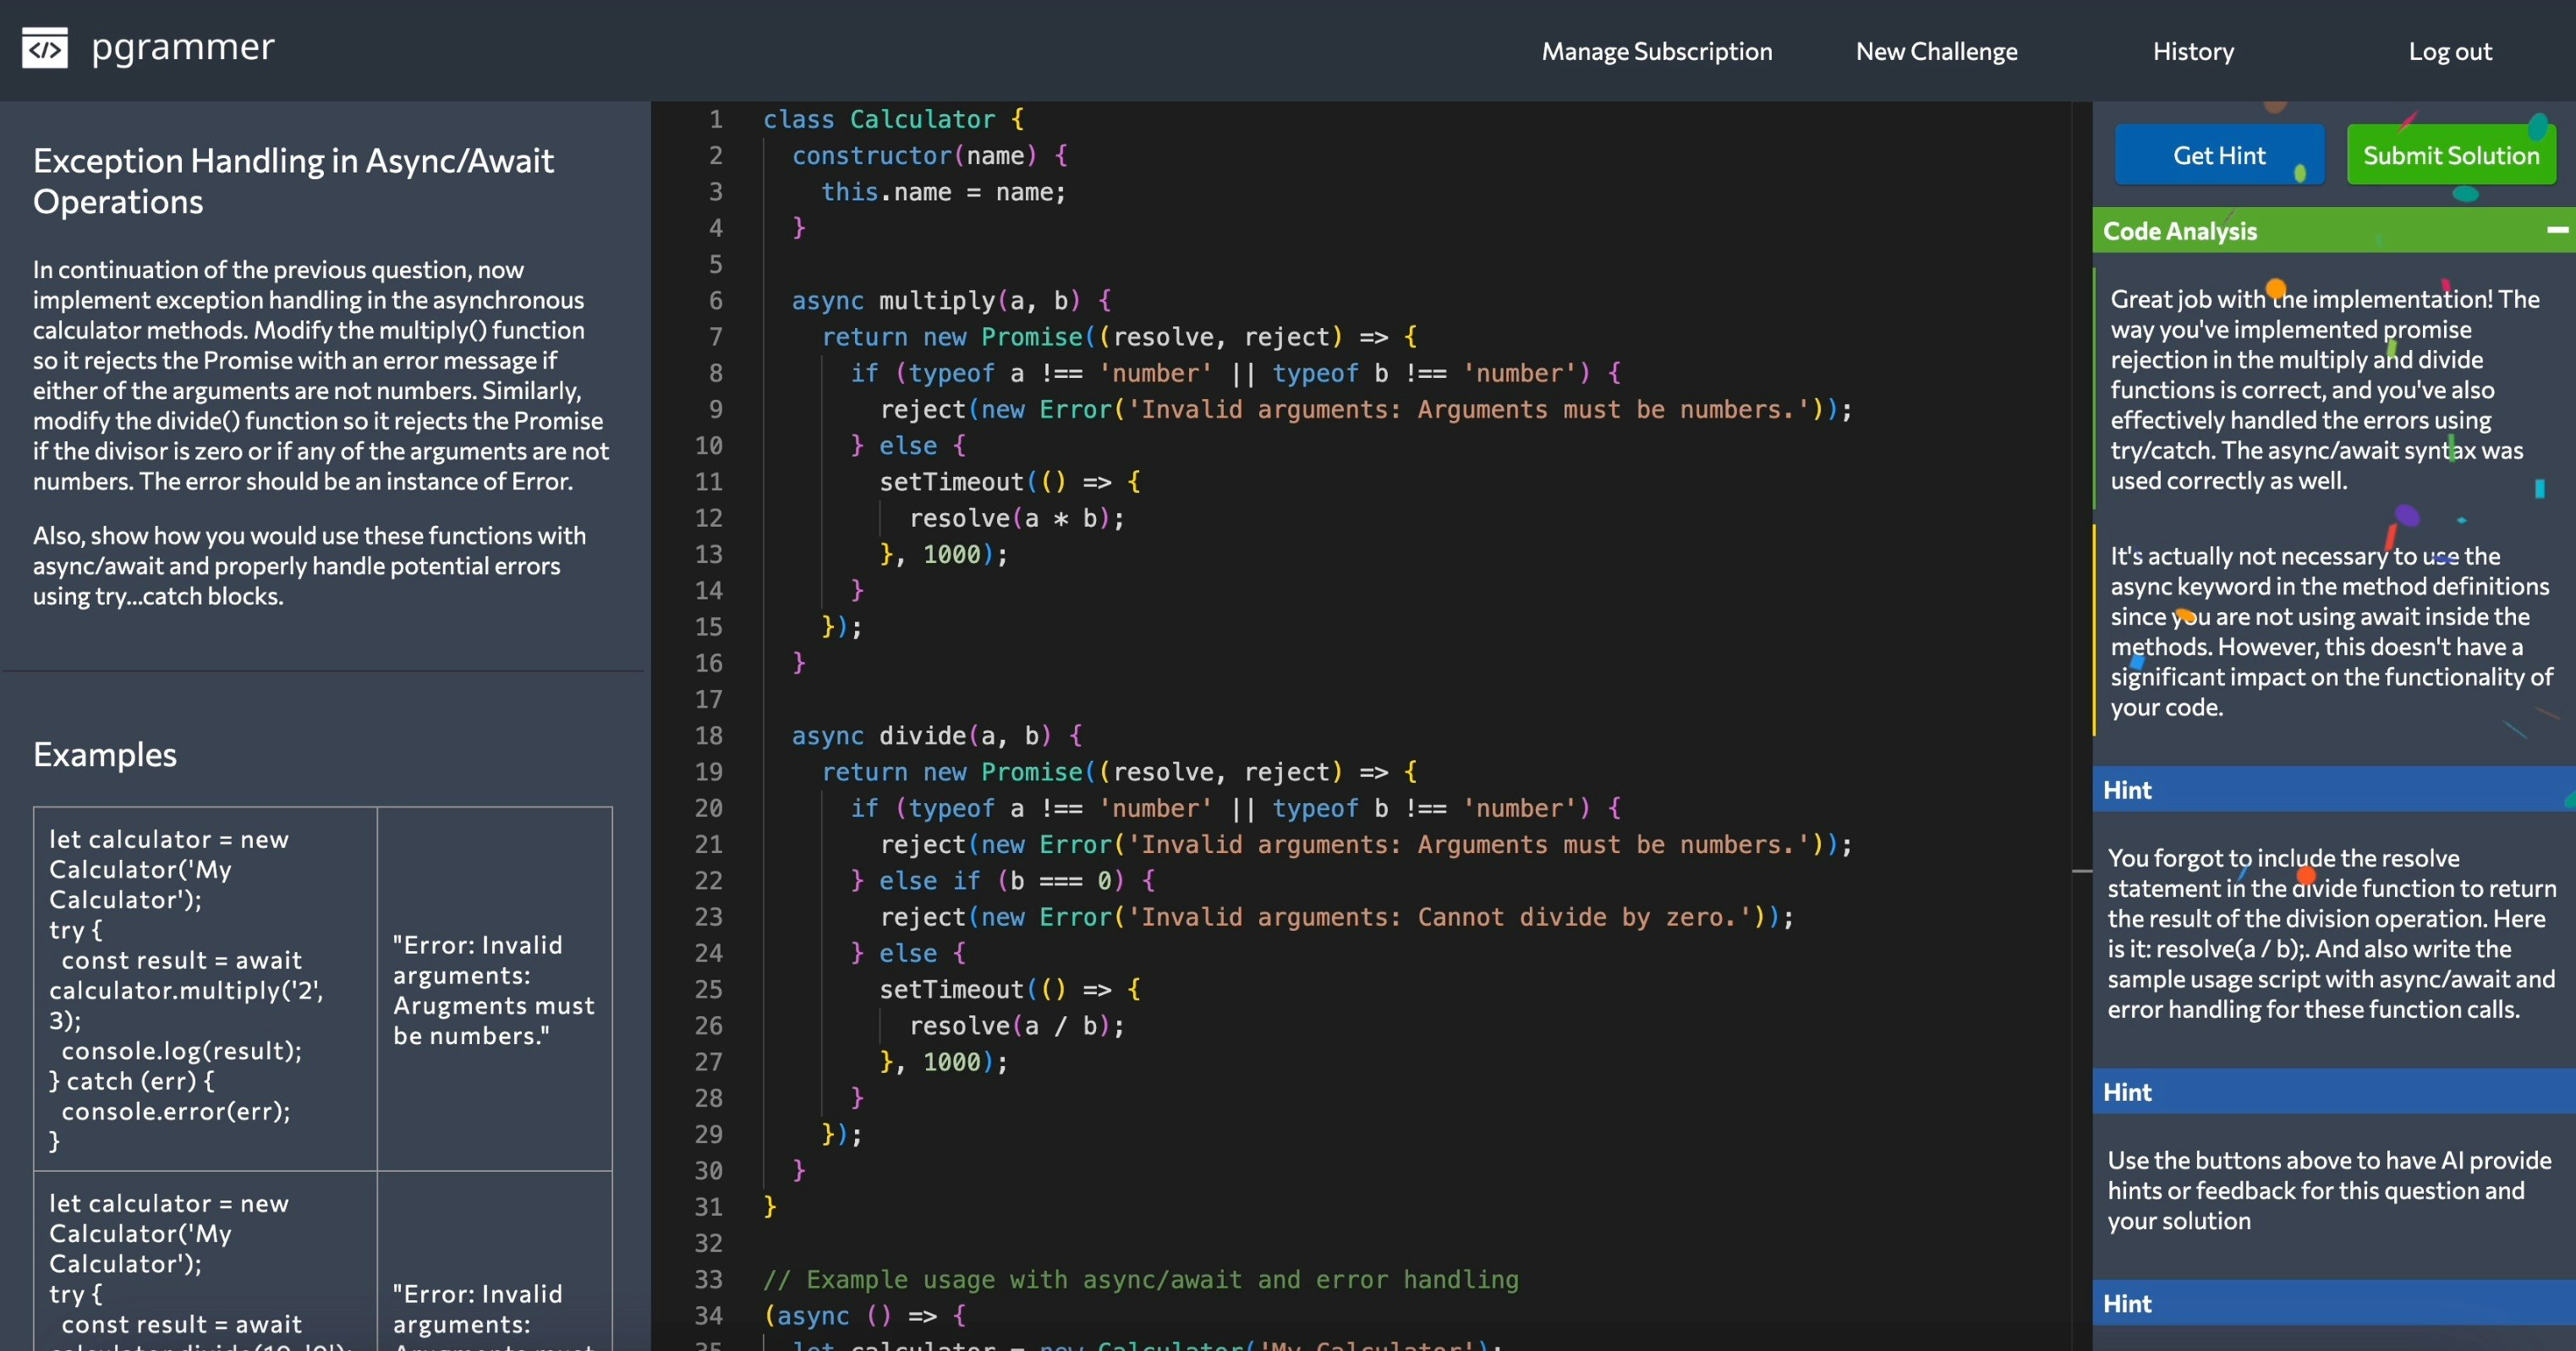This screenshot has width=2576, height=1351.
Task: Click the pgrammer code logo icon
Action: (44, 47)
